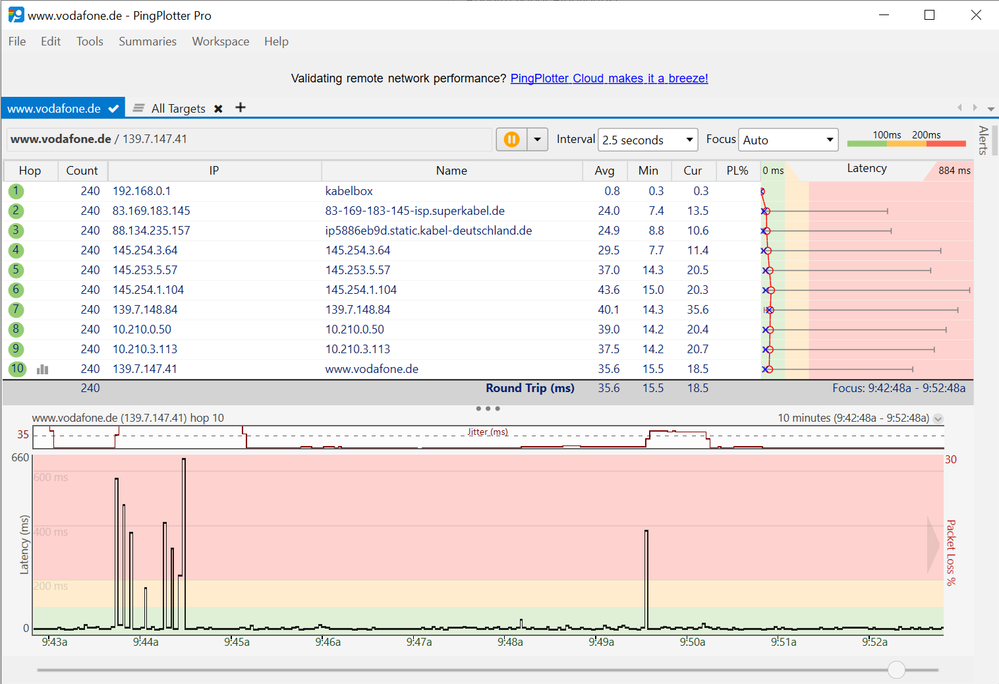The height and width of the screenshot is (684, 999).
Task: Select IP 83.169.183.145 in hop 2
Action: pos(151,211)
